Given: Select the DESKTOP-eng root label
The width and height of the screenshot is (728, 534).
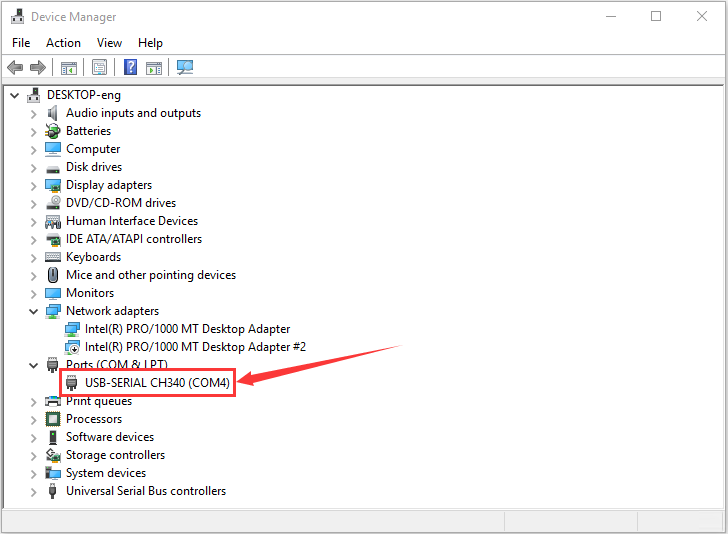Looking at the screenshot, I should point(84,95).
